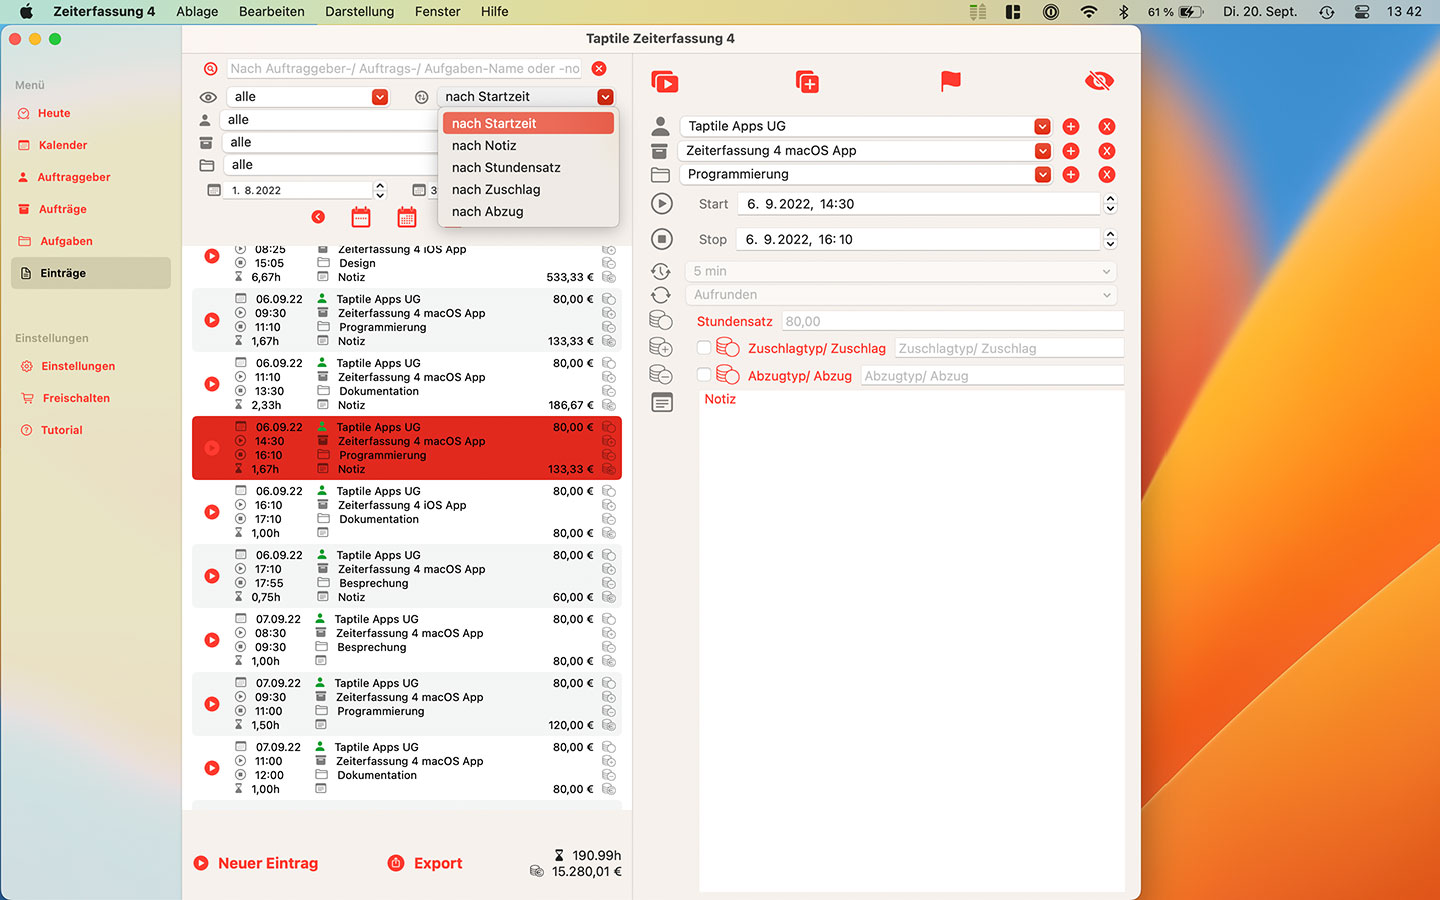Clear the search field with red X
Image resolution: width=1440 pixels, height=900 pixels.
pos(599,69)
